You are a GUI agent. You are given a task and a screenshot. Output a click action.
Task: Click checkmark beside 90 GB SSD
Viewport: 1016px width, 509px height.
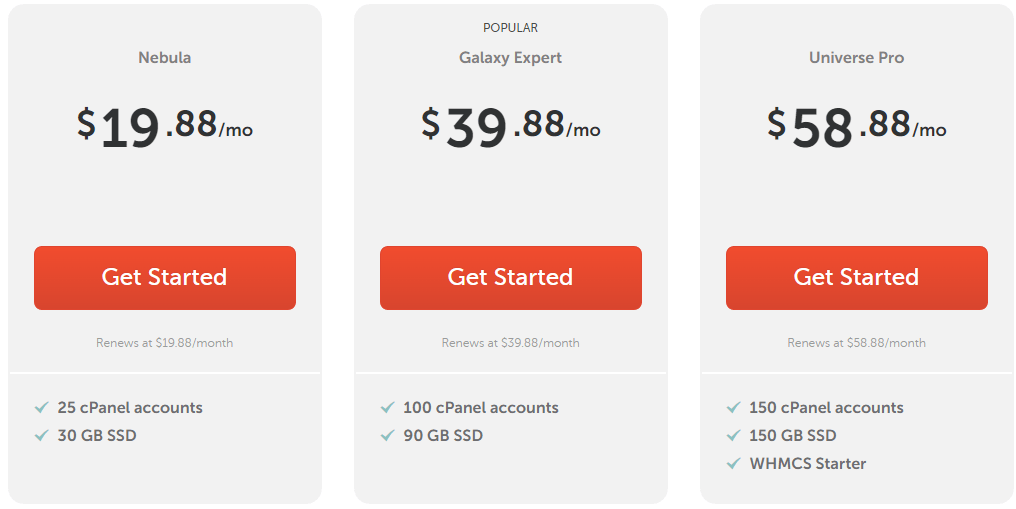point(387,435)
